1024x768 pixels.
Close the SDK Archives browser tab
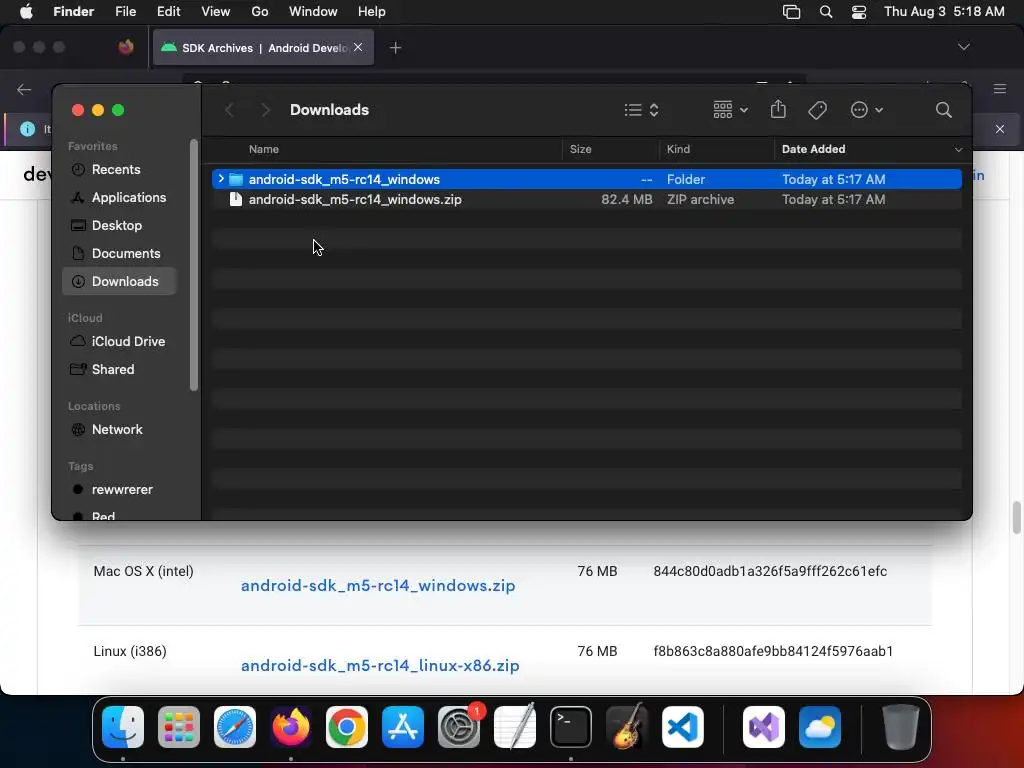pyautogui.click(x=358, y=47)
